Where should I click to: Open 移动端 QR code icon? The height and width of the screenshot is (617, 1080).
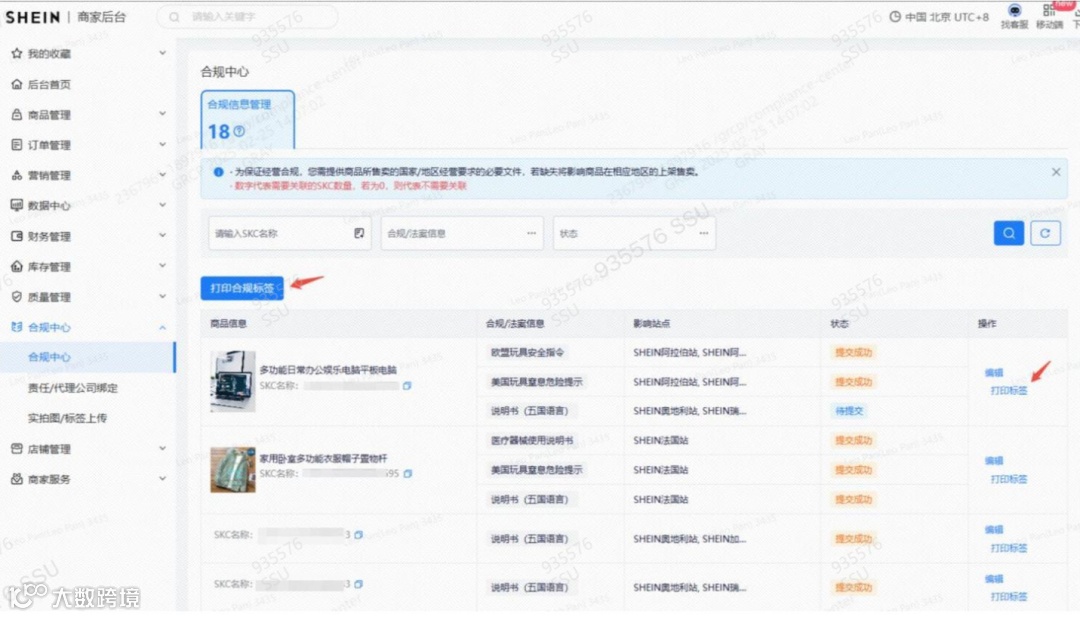tap(1048, 10)
